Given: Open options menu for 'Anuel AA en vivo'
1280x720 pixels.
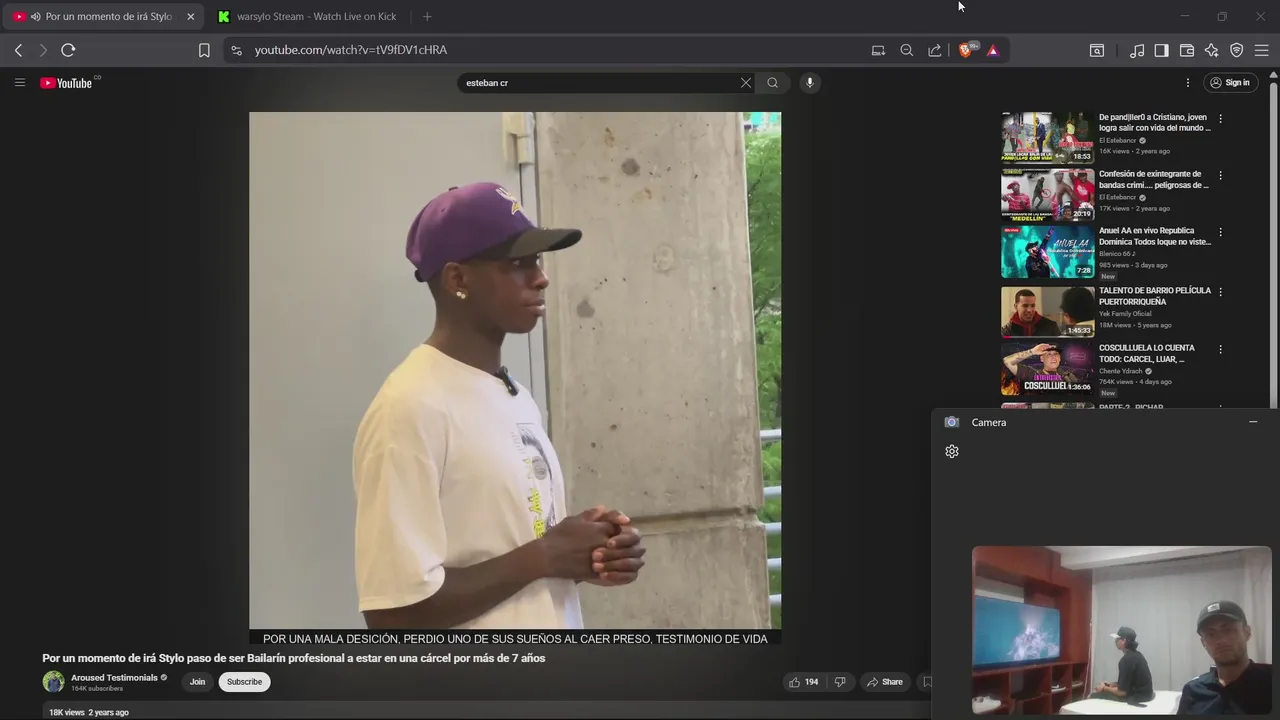Looking at the screenshot, I should 1220,232.
